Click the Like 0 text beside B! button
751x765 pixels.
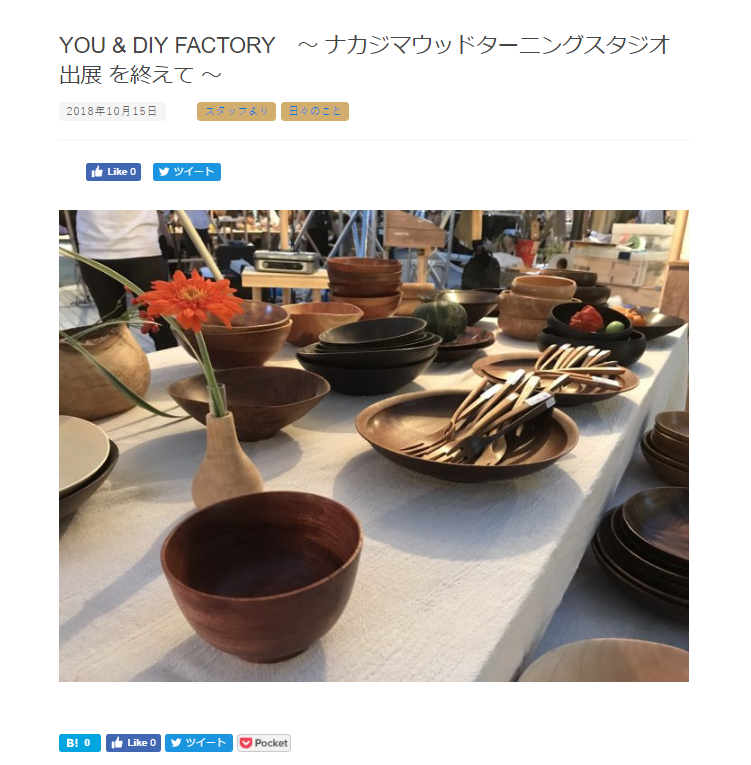tap(142, 743)
